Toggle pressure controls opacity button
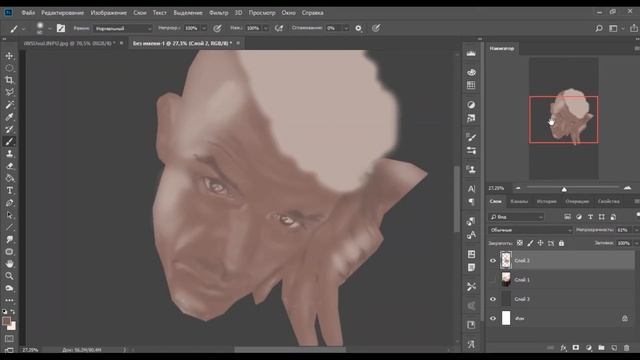 pos(218,28)
